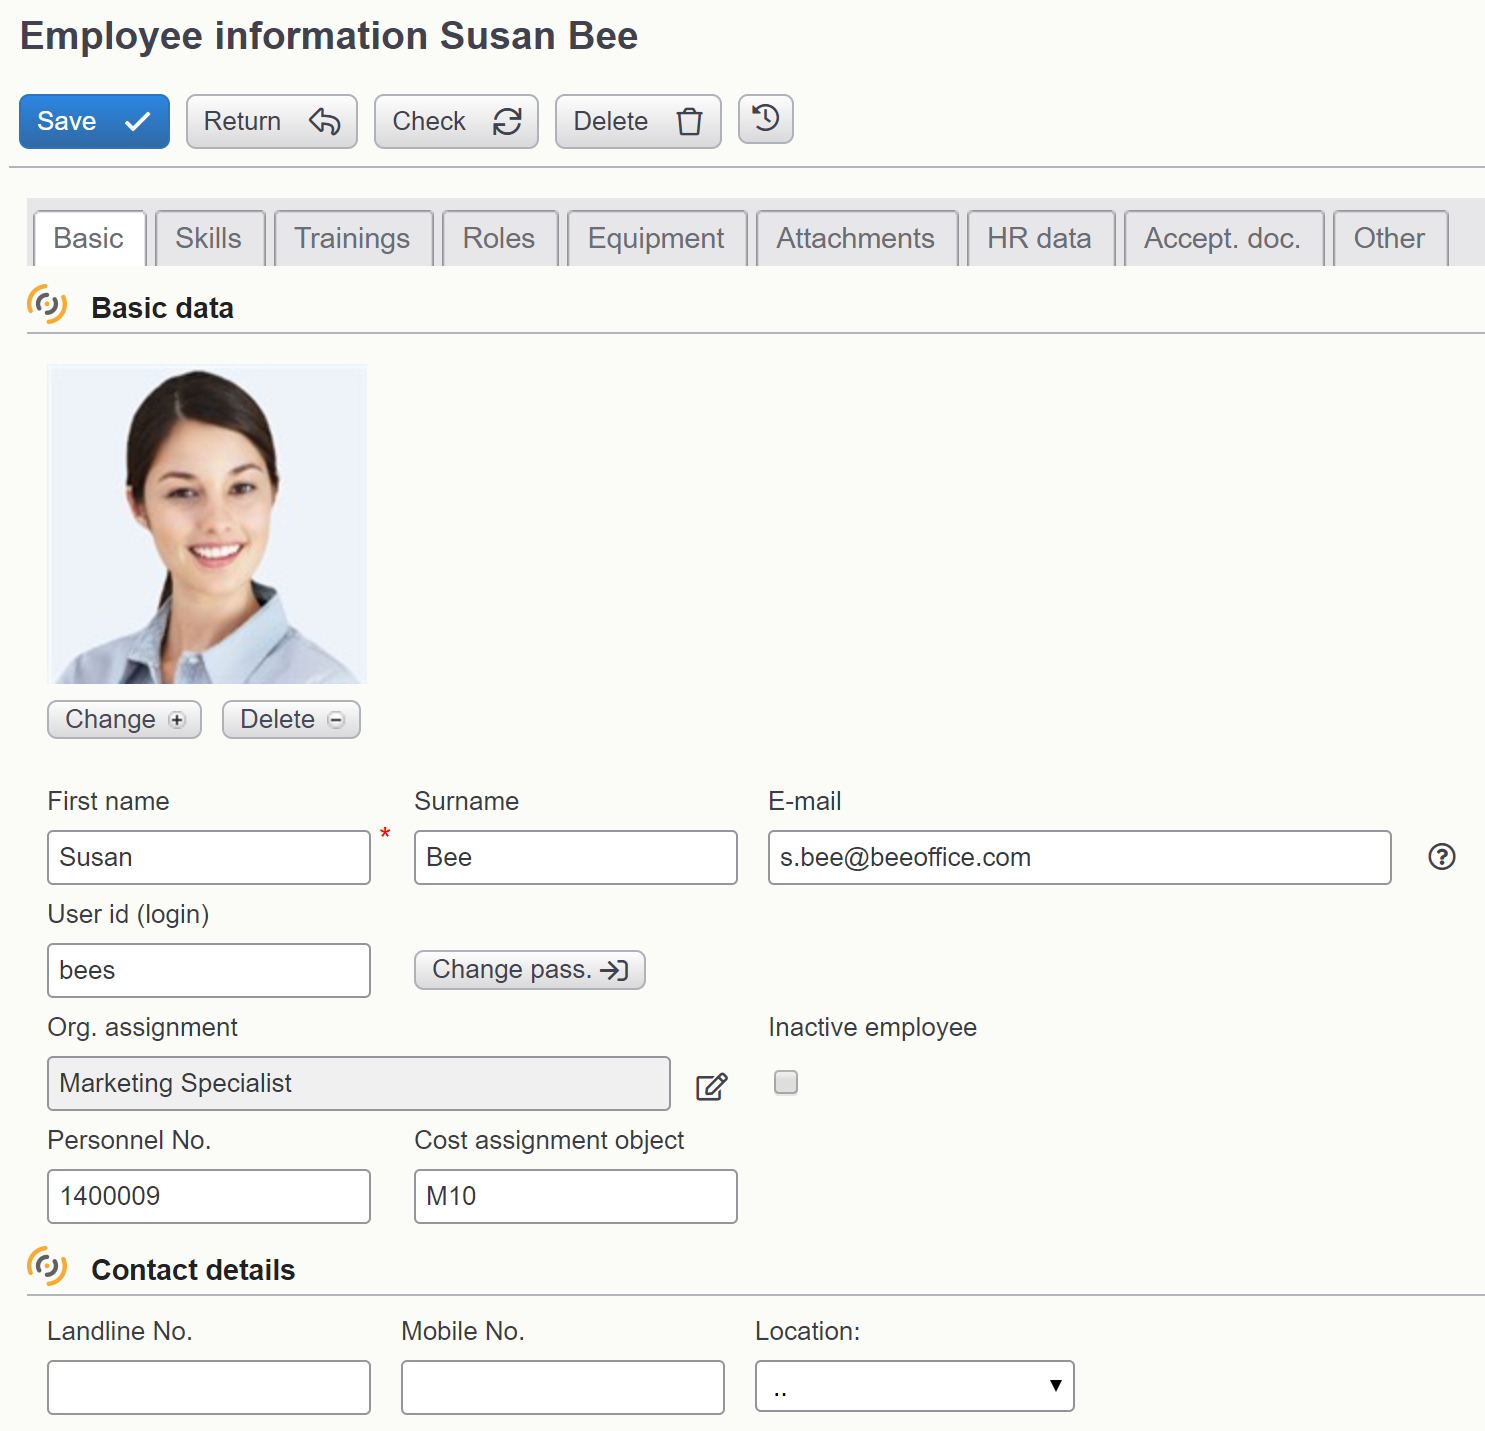Edit org. assignment with pencil icon

711,1086
